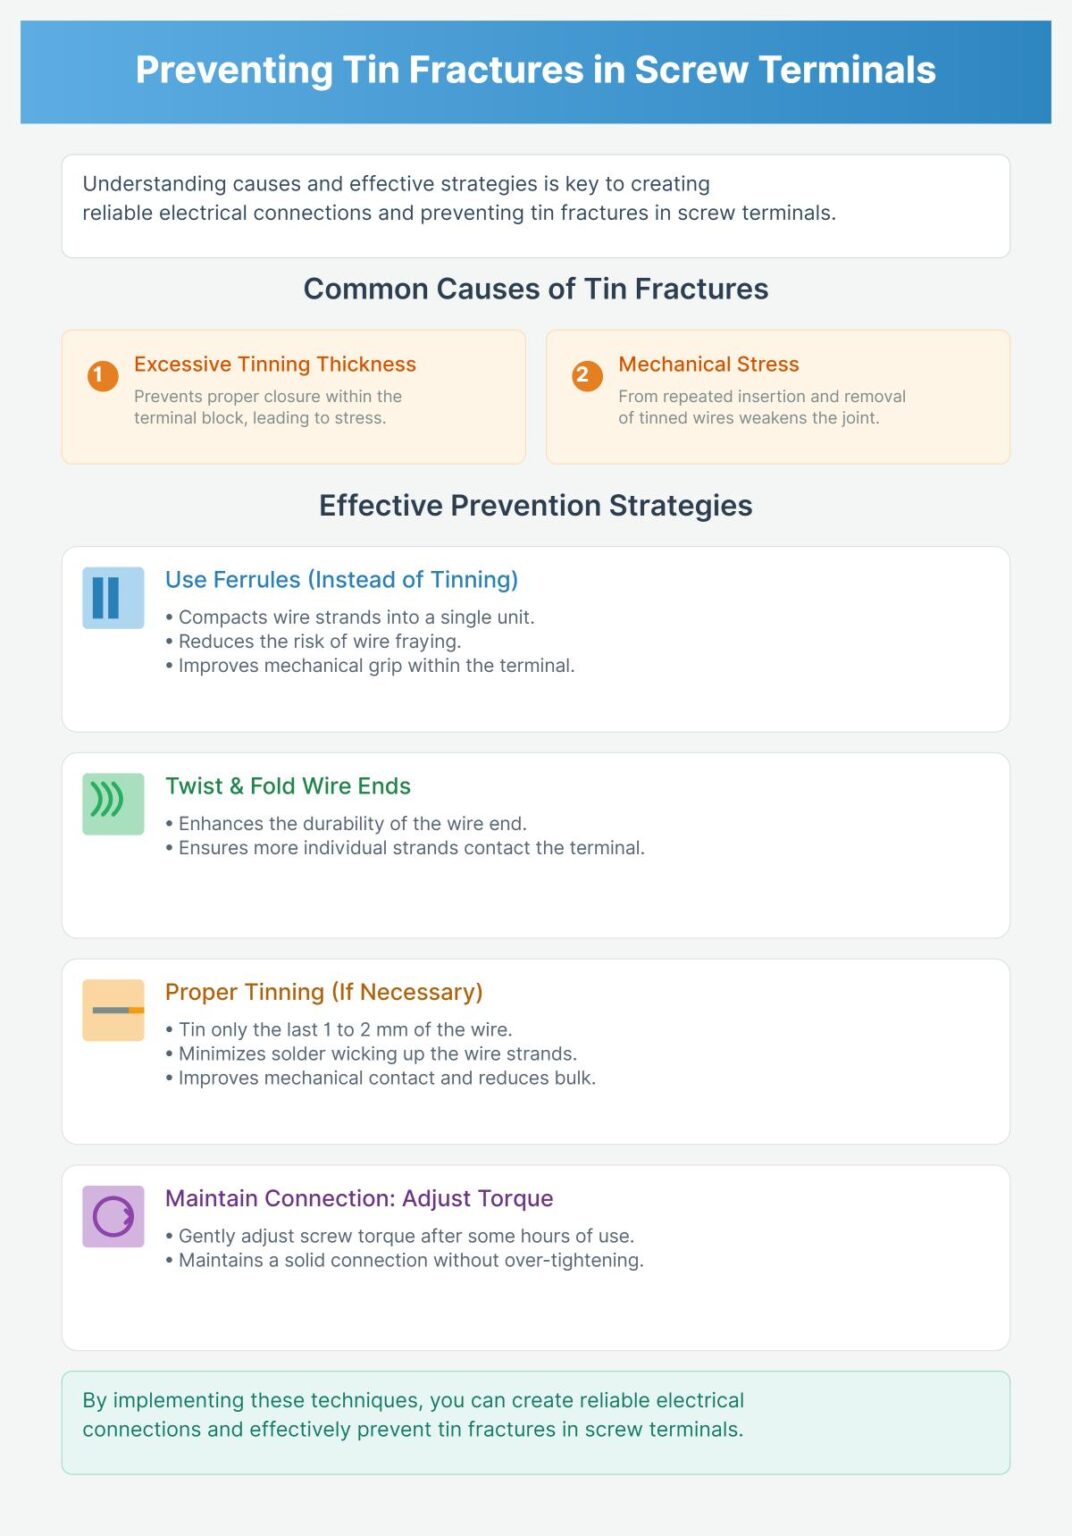Click the orange number 1 badge
This screenshot has height=1536, width=1072.
tap(102, 376)
